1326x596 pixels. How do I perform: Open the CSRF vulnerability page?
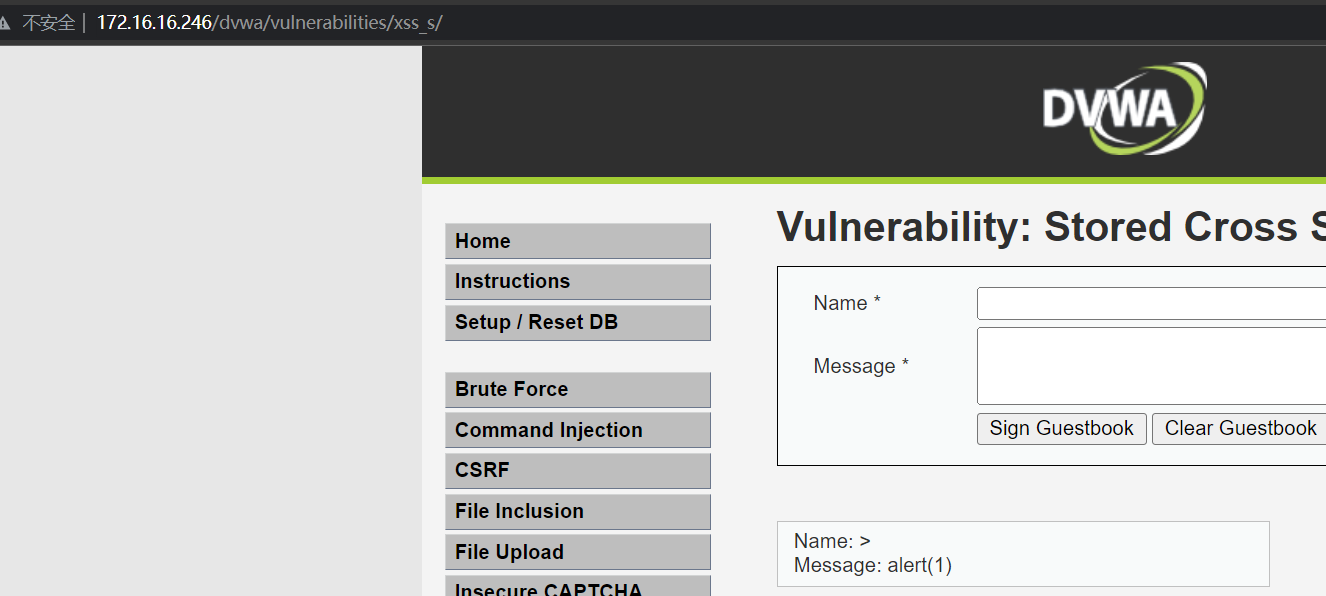(578, 471)
